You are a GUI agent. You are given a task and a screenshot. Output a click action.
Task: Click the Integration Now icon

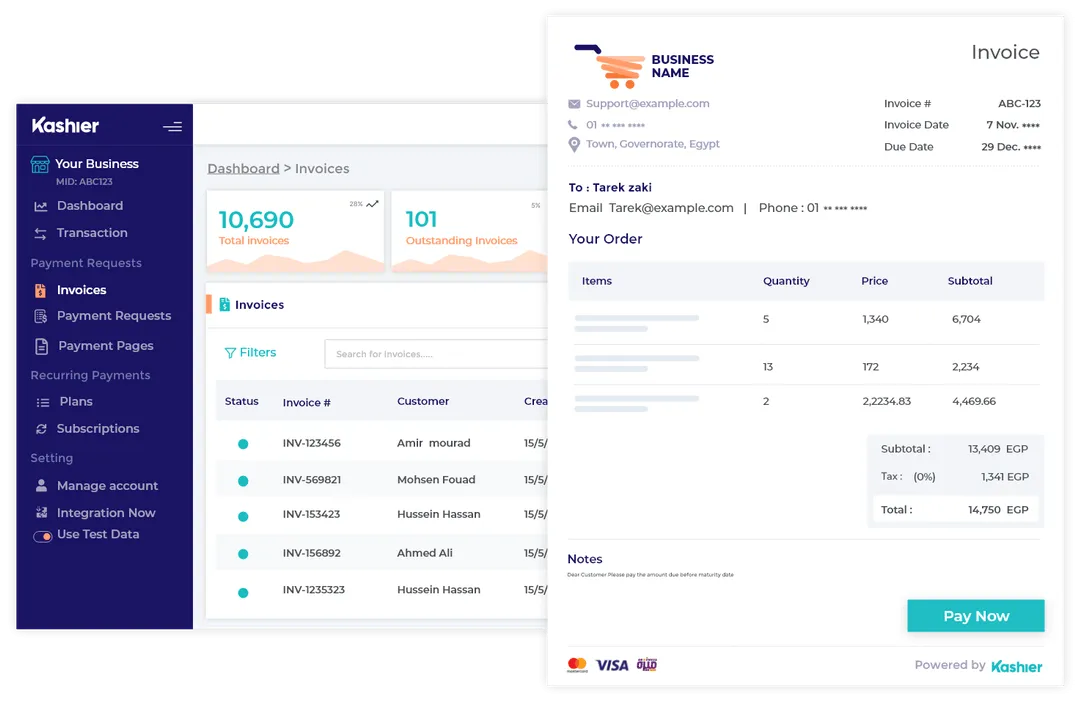point(41,513)
